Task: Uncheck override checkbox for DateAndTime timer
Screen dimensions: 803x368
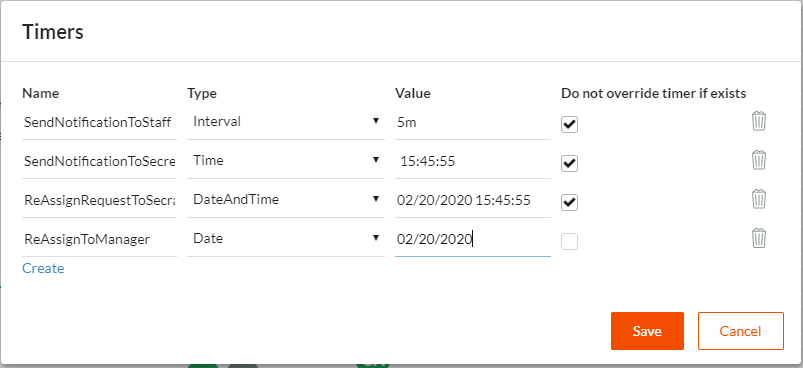Action: [569, 202]
